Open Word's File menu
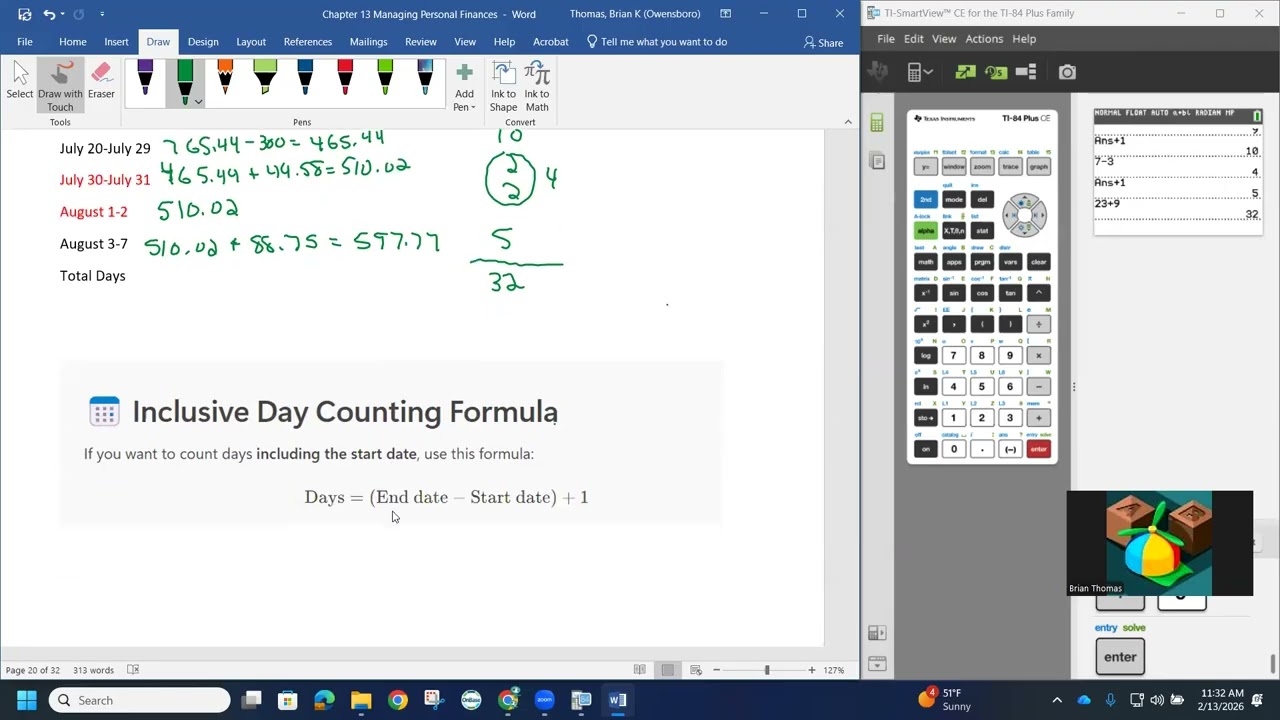 (24, 42)
